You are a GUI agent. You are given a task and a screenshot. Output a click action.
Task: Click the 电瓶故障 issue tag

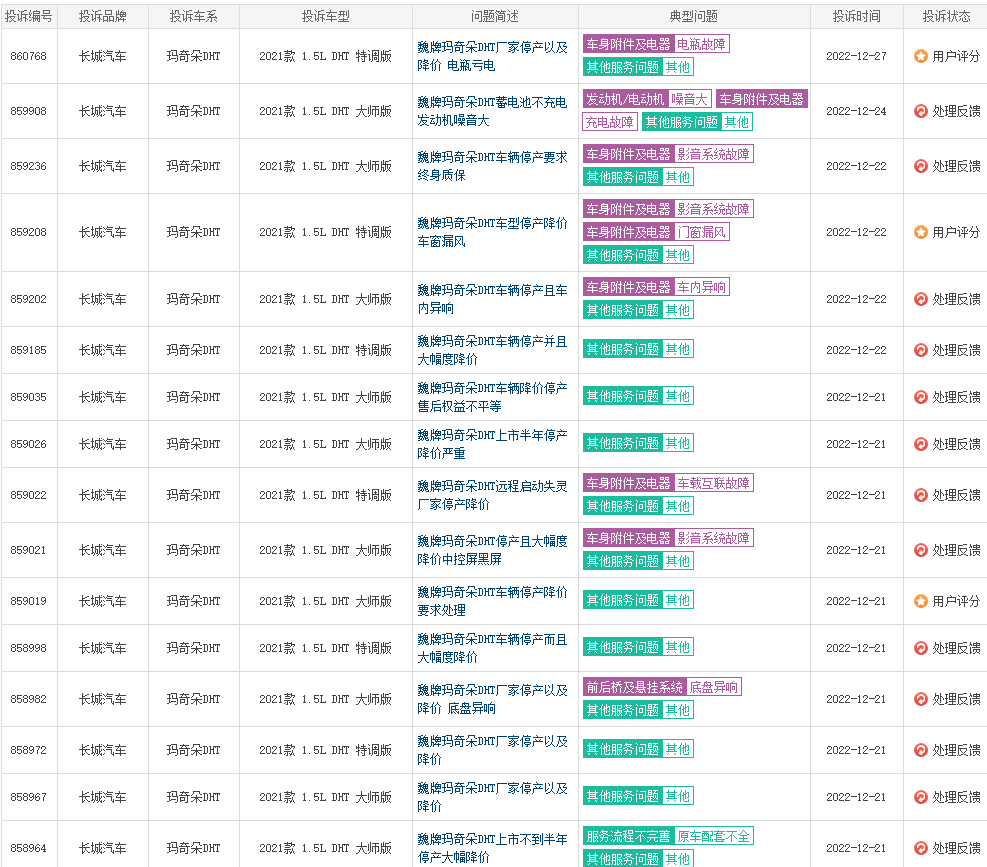click(702, 44)
